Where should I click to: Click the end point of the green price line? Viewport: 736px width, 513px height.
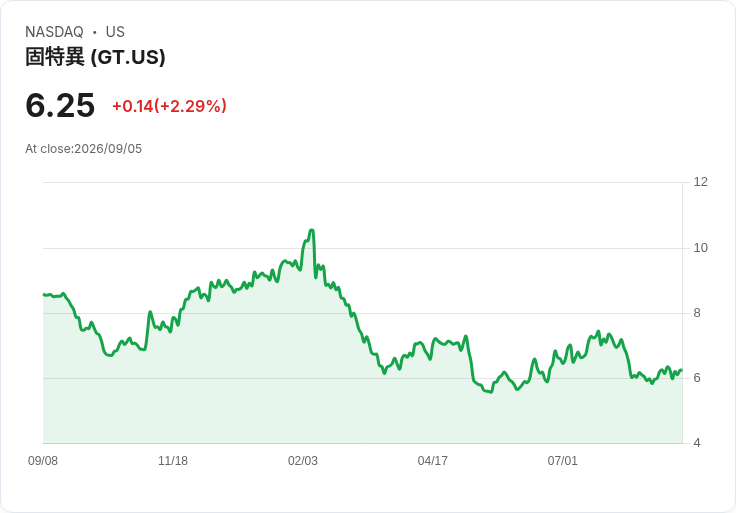click(682, 370)
